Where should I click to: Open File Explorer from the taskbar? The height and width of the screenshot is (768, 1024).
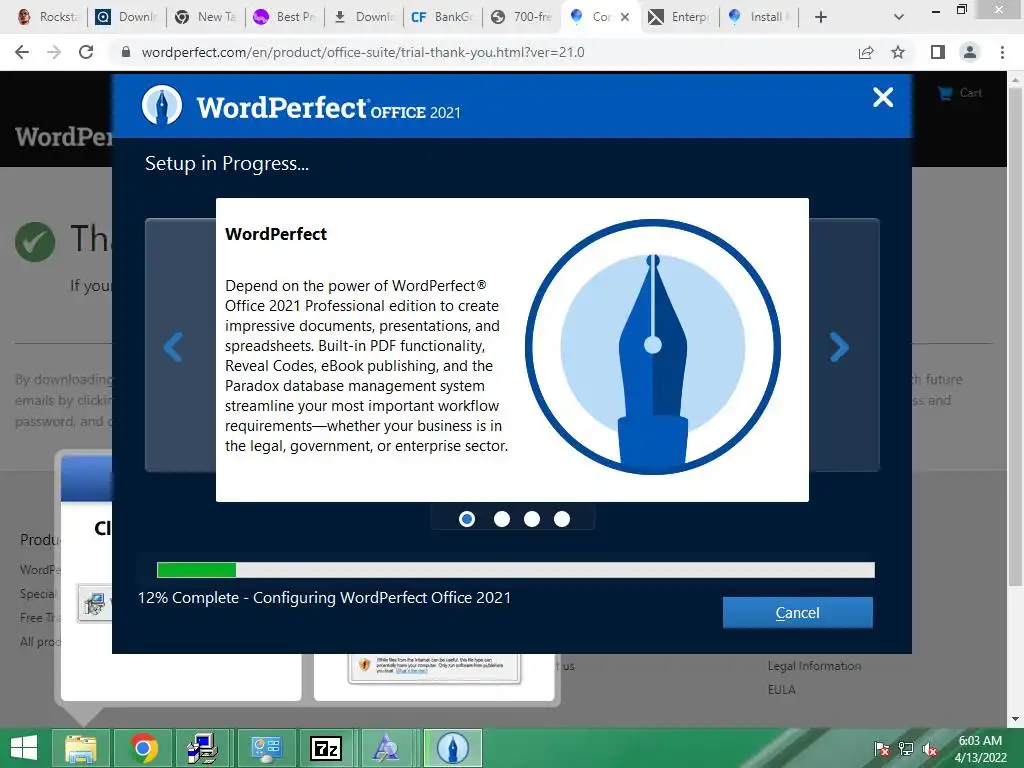click(81, 748)
